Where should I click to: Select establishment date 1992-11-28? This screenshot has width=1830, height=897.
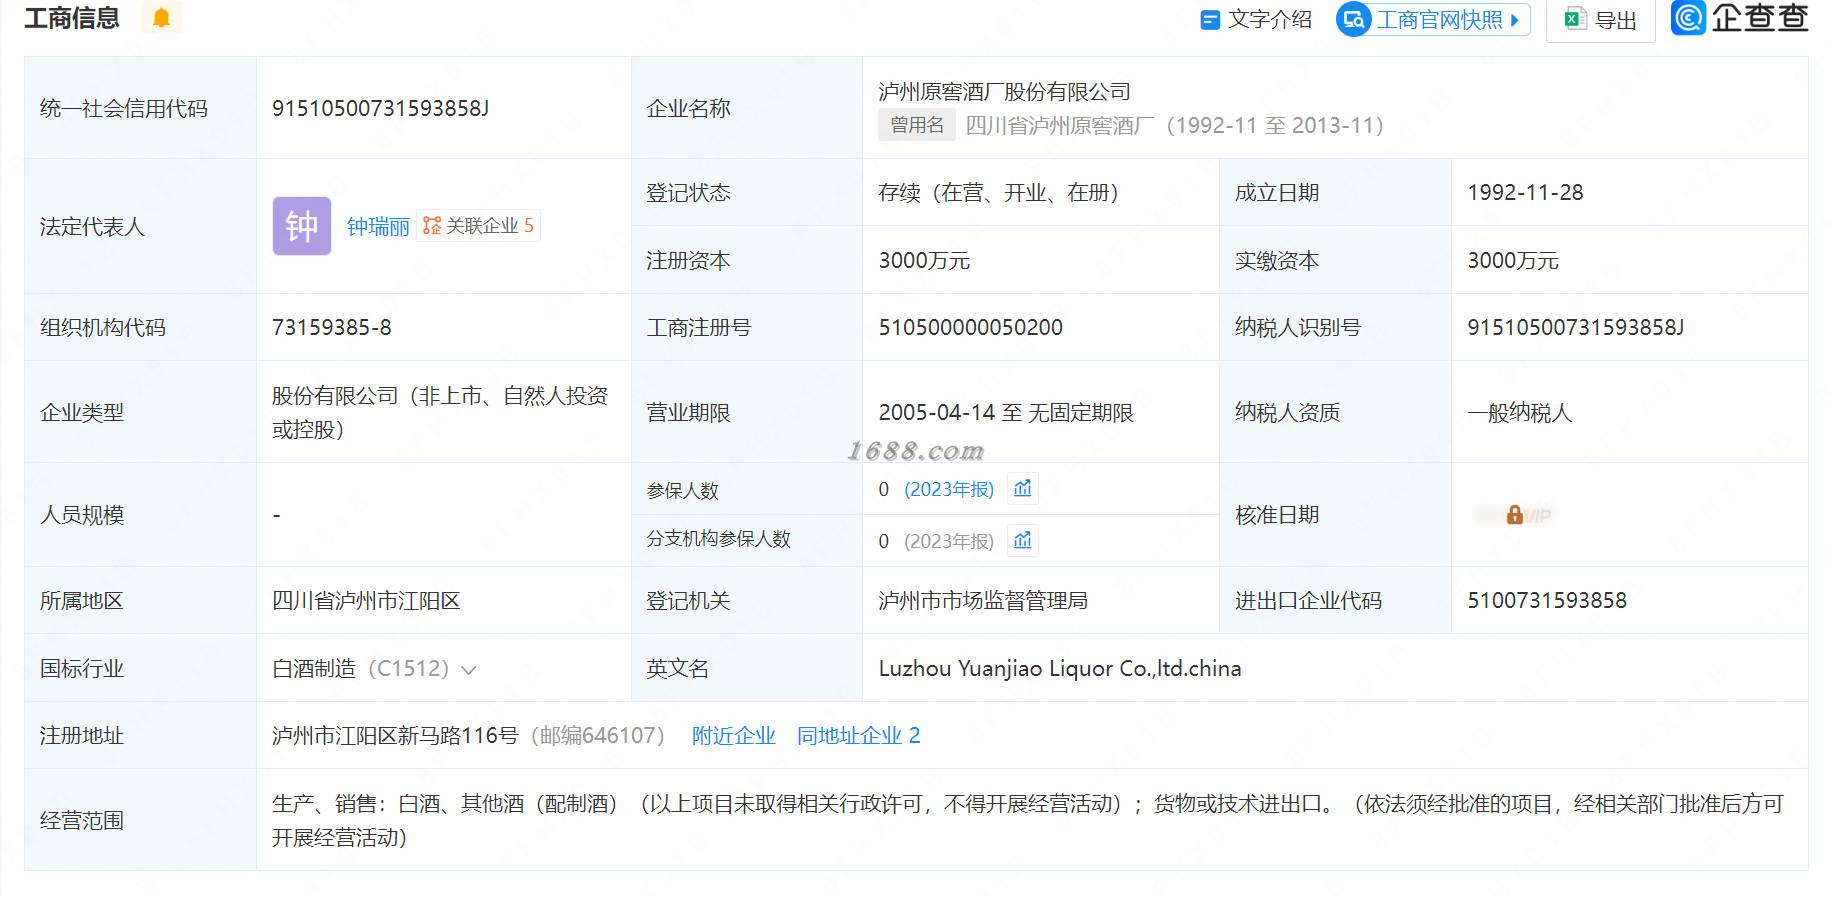1525,192
